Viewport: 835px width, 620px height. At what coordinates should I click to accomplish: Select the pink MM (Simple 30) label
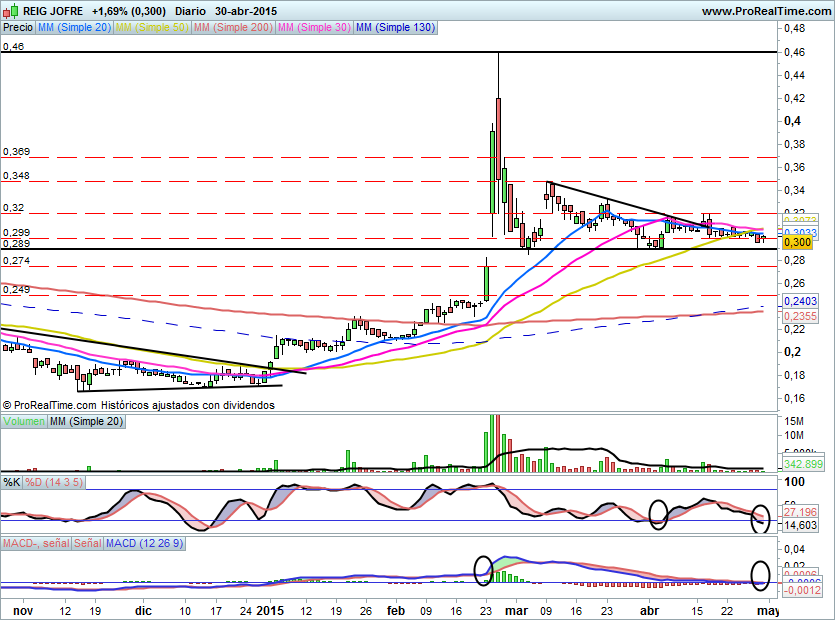coord(313,28)
